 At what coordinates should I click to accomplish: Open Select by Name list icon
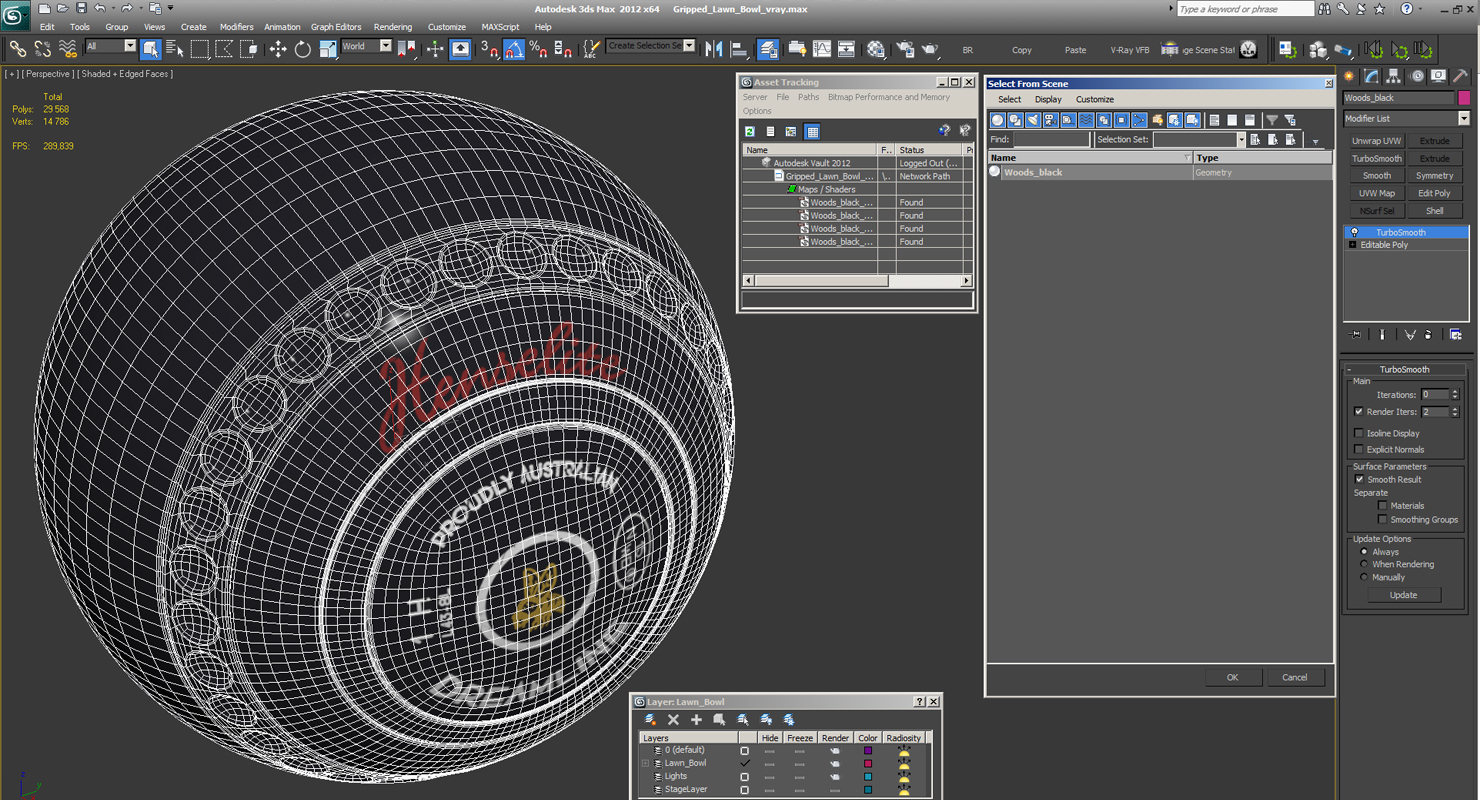(x=175, y=48)
